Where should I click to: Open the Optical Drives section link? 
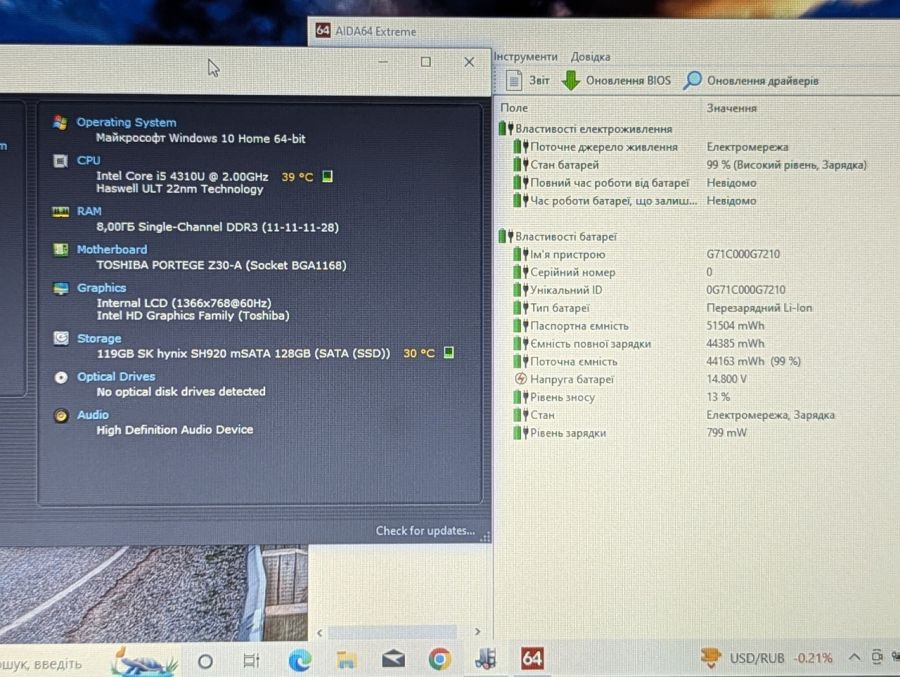coord(116,377)
